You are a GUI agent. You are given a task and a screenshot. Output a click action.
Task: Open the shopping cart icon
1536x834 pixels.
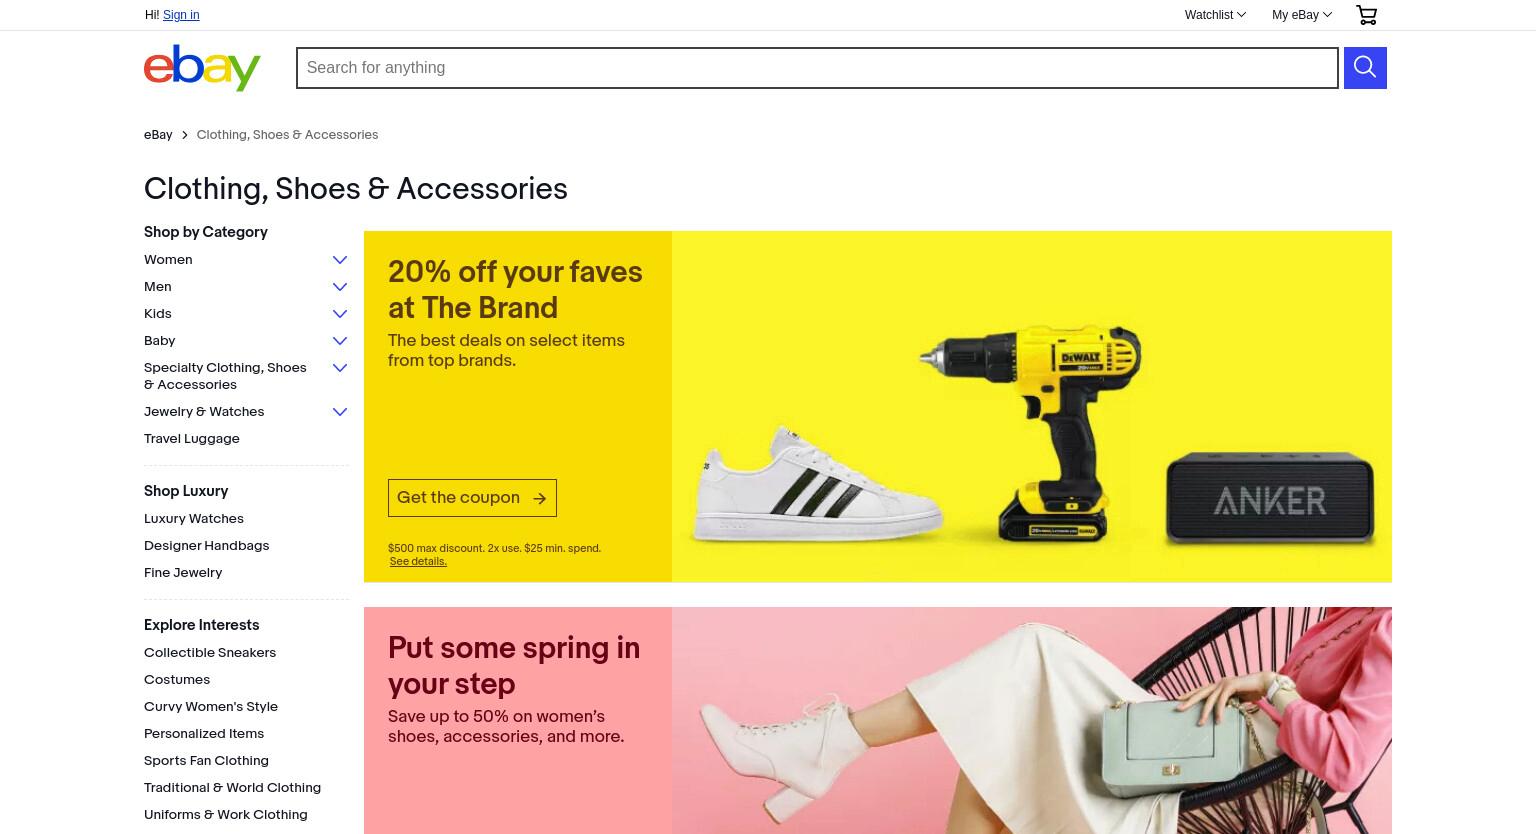point(1366,15)
